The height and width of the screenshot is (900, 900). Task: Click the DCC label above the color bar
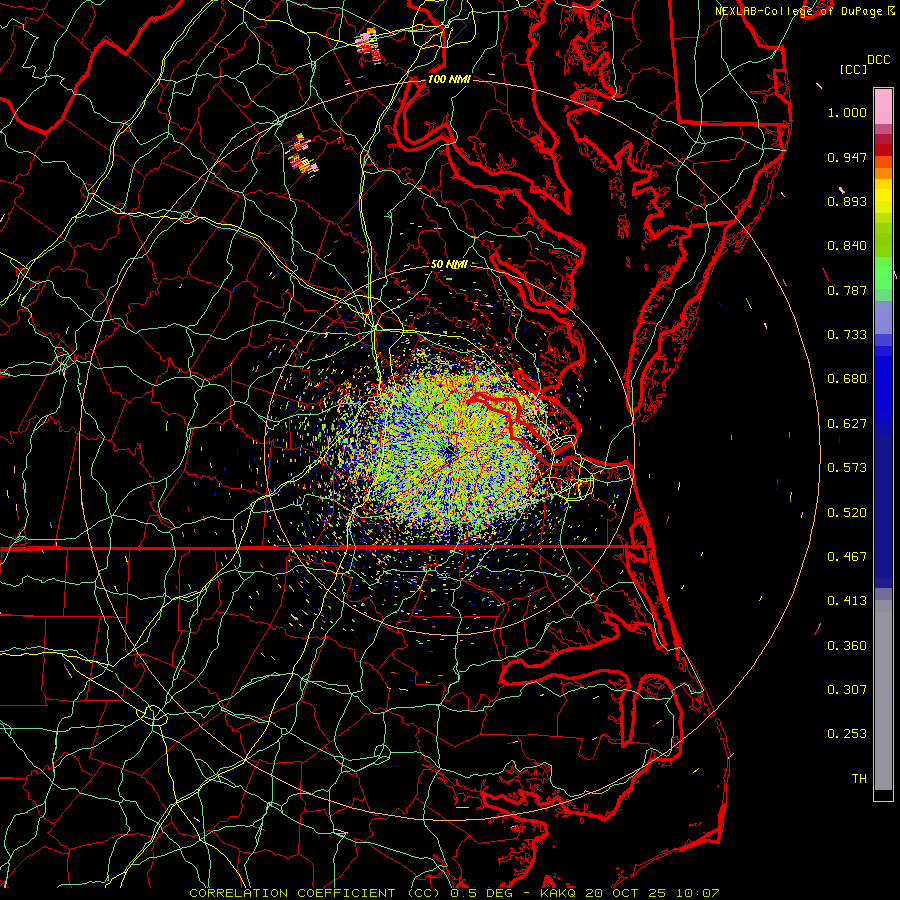point(878,60)
